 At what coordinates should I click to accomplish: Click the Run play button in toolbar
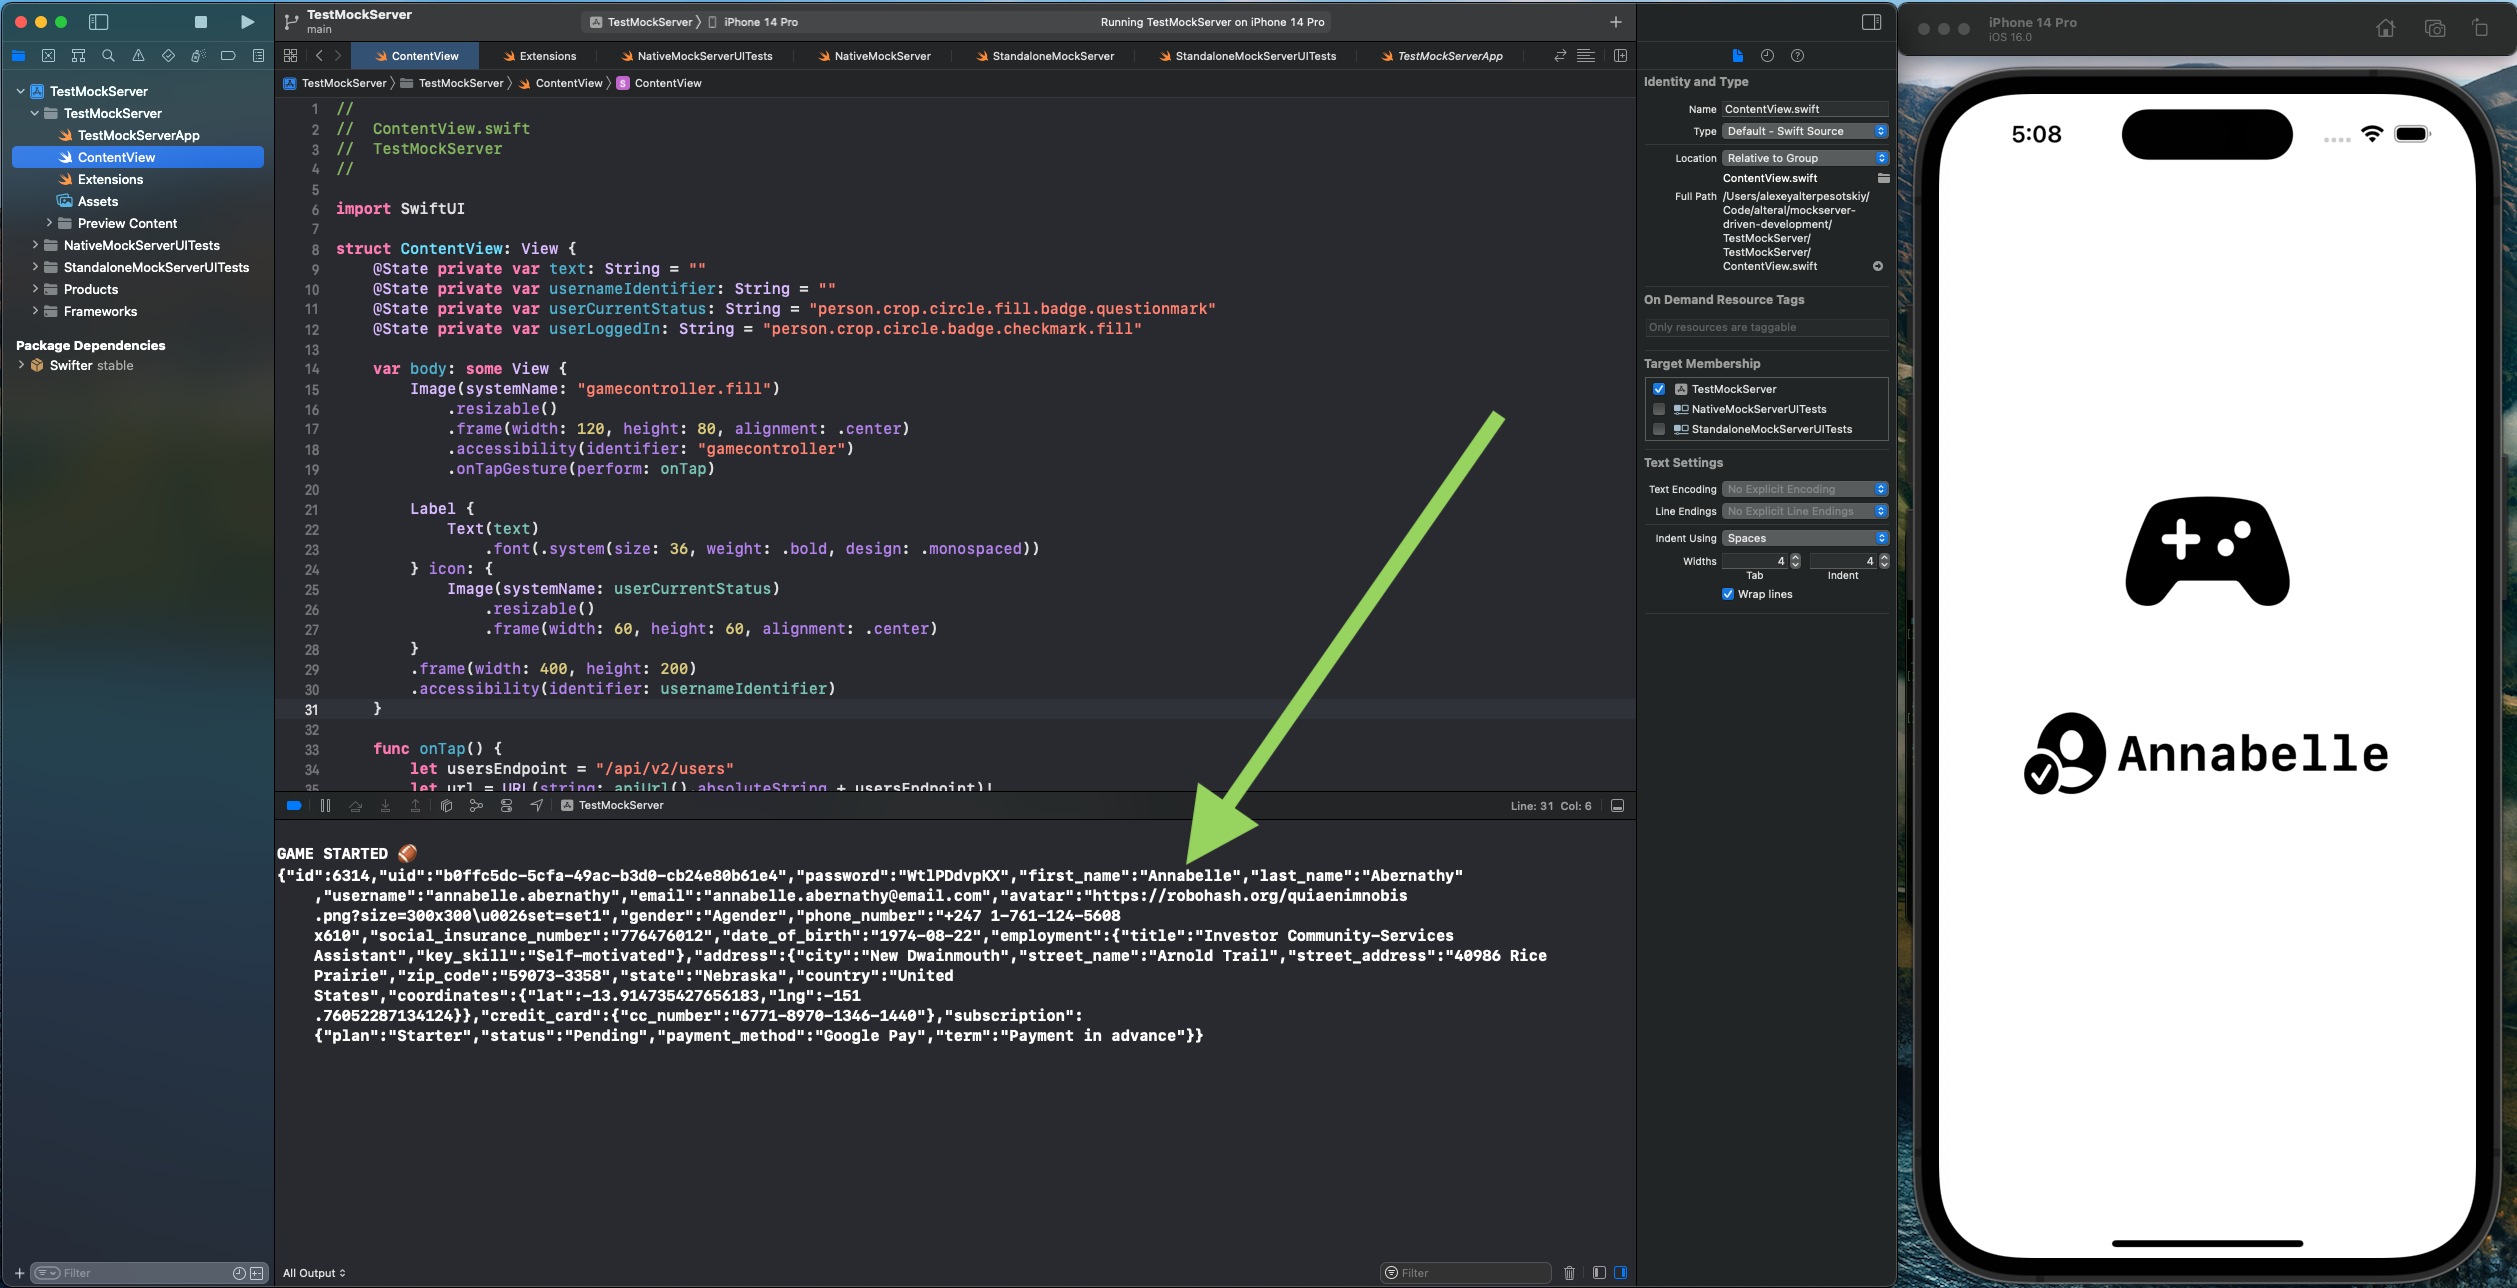pos(247,22)
